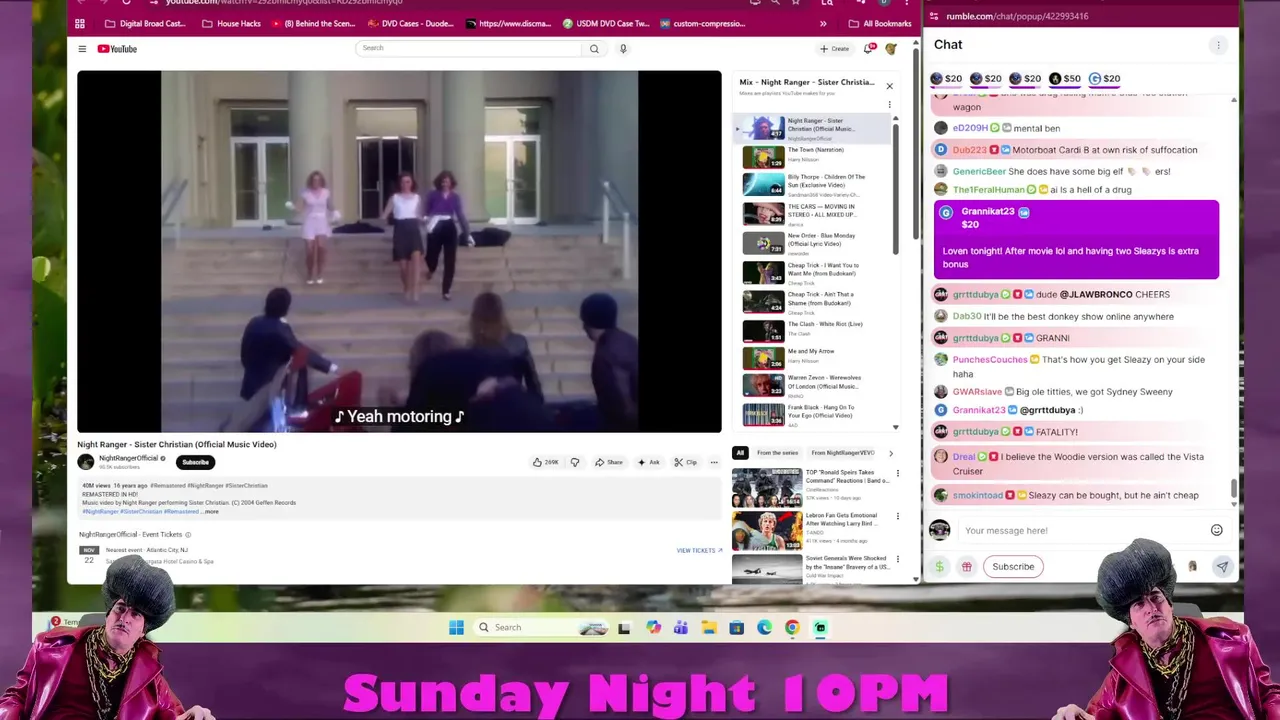Screen dimensions: 1280x720
Task: Play Cheap Trick I Want You to Want Me
Action: (x=812, y=273)
